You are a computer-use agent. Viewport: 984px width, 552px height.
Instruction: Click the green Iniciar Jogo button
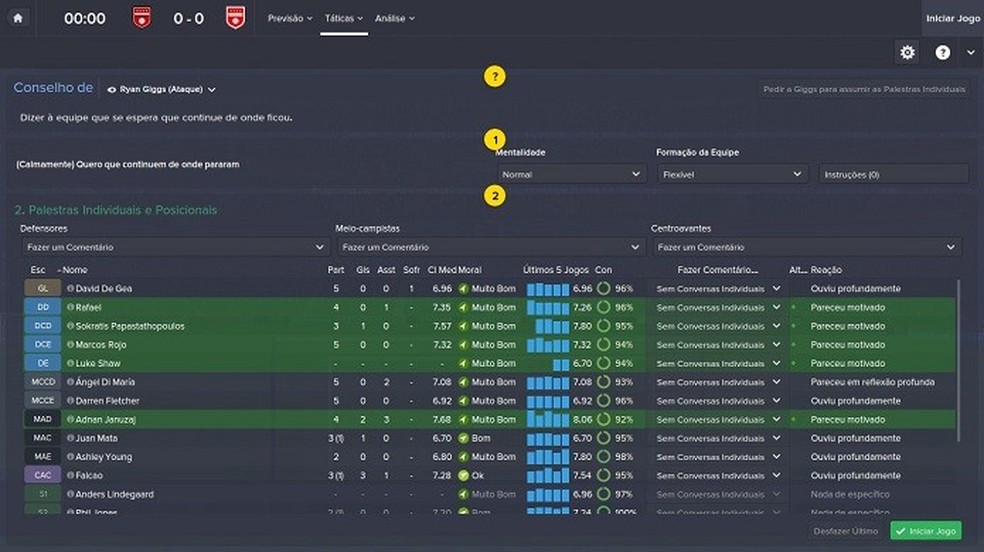point(925,530)
